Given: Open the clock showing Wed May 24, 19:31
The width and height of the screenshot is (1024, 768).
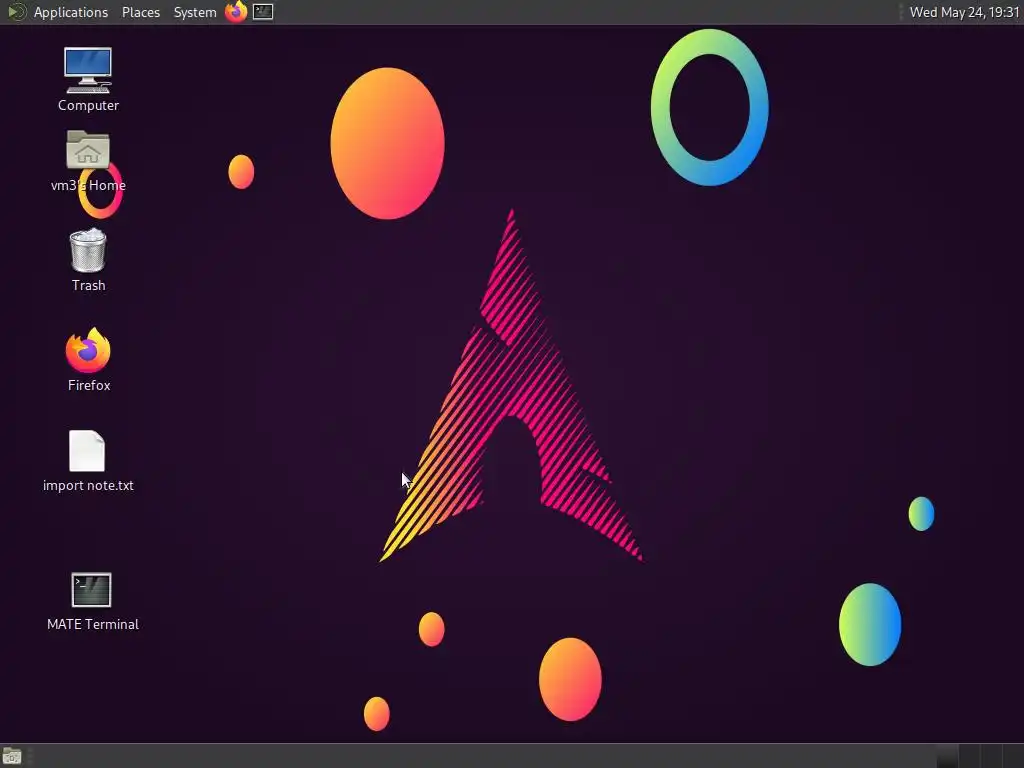Looking at the screenshot, I should [x=964, y=12].
